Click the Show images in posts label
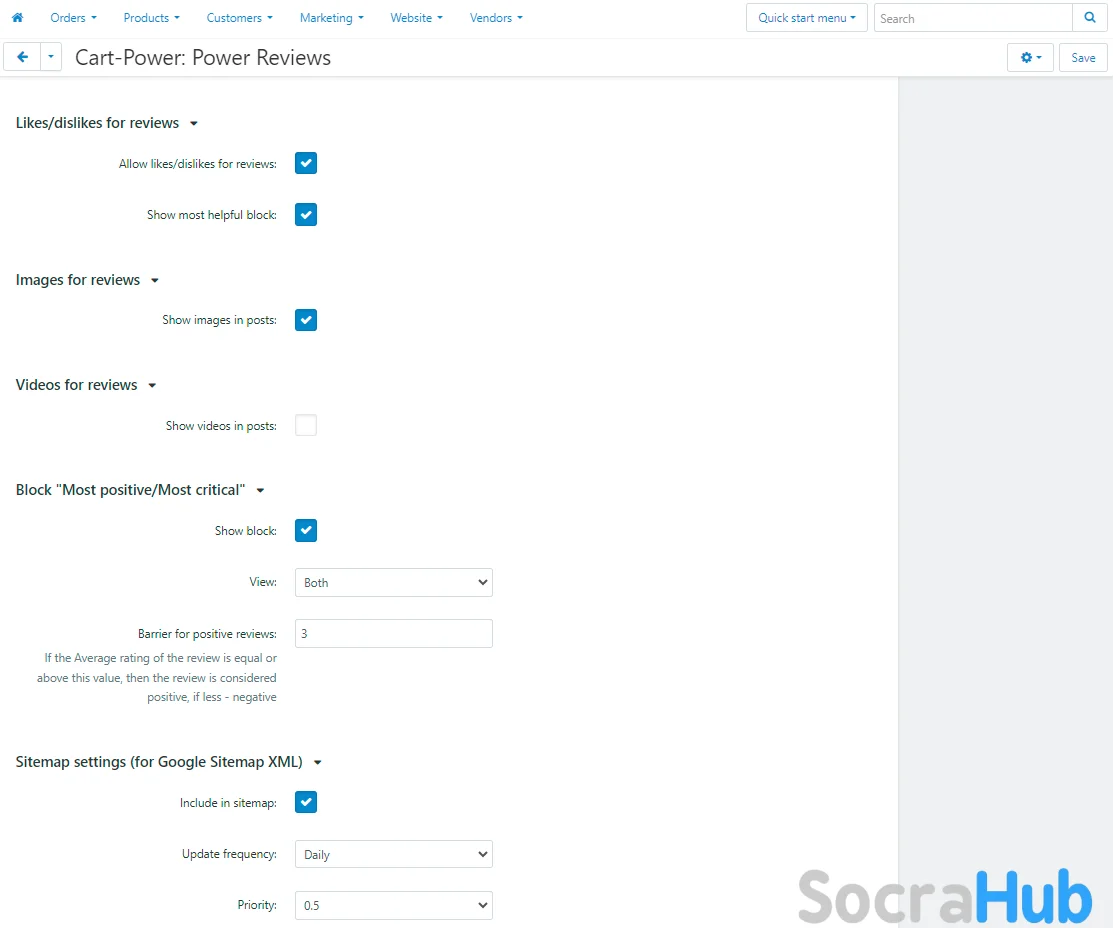Image resolution: width=1113 pixels, height=928 pixels. 219,320
